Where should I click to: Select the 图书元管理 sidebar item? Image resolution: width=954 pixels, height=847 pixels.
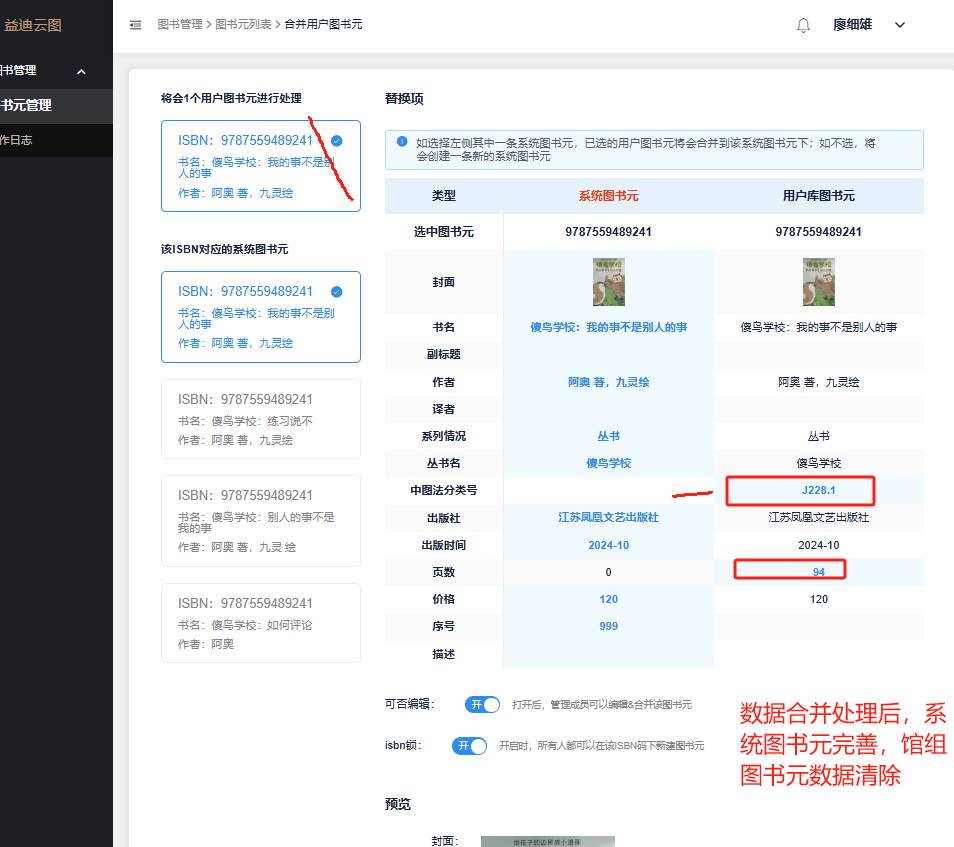coord(26,105)
